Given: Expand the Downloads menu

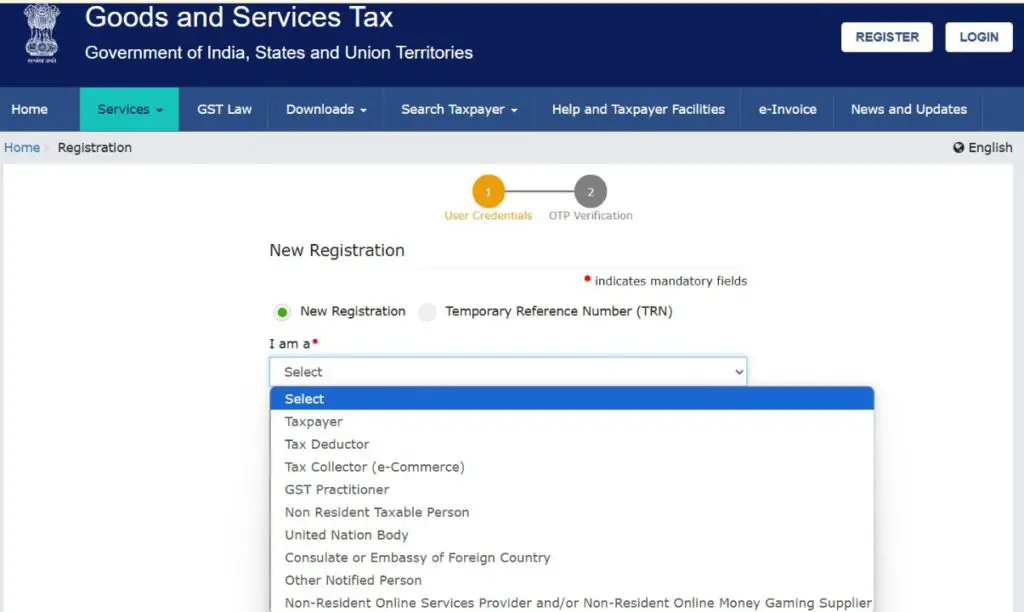Looking at the screenshot, I should pyautogui.click(x=326, y=109).
